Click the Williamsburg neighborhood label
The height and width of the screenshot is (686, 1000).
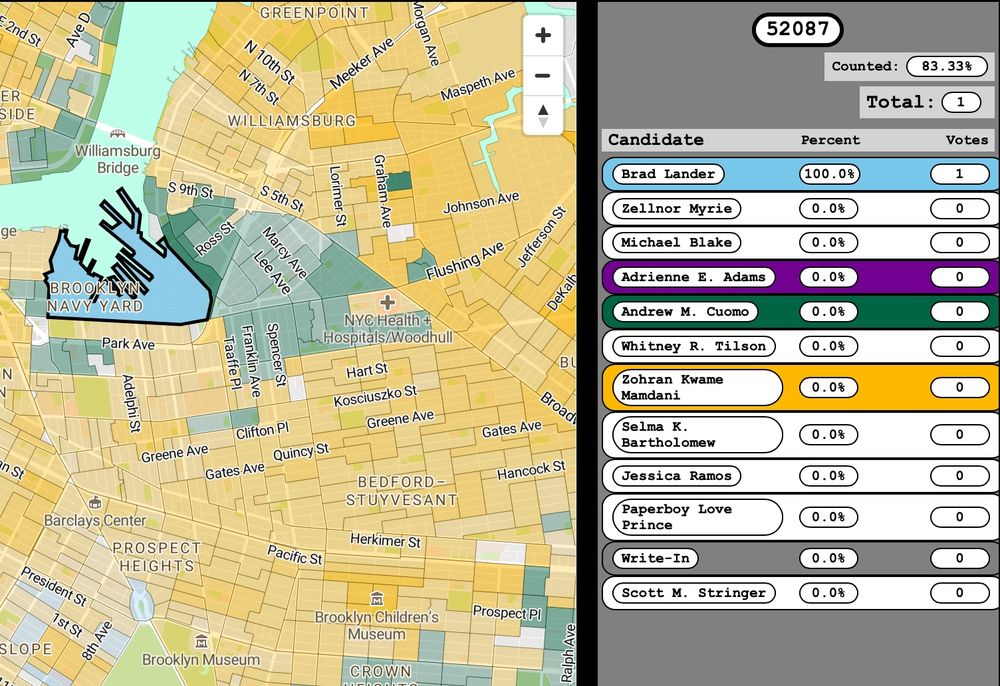click(292, 120)
